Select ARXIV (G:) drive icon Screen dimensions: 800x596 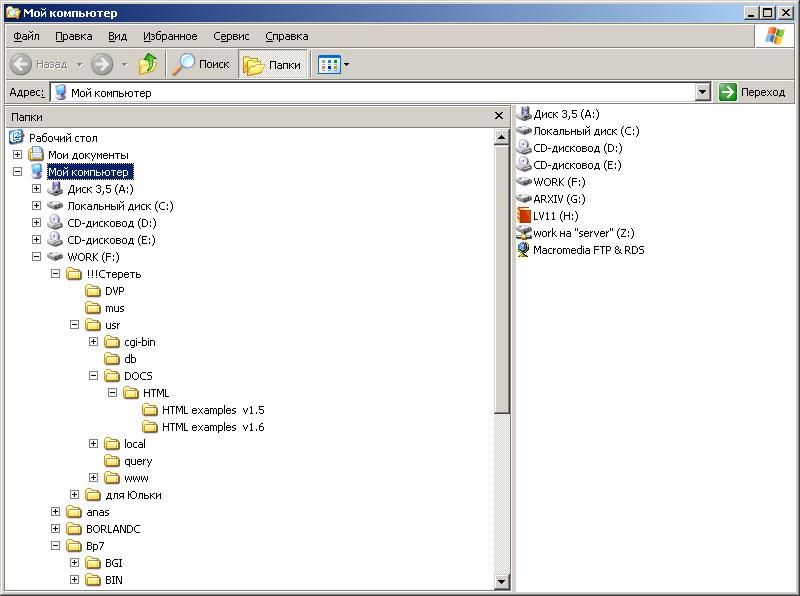524,198
